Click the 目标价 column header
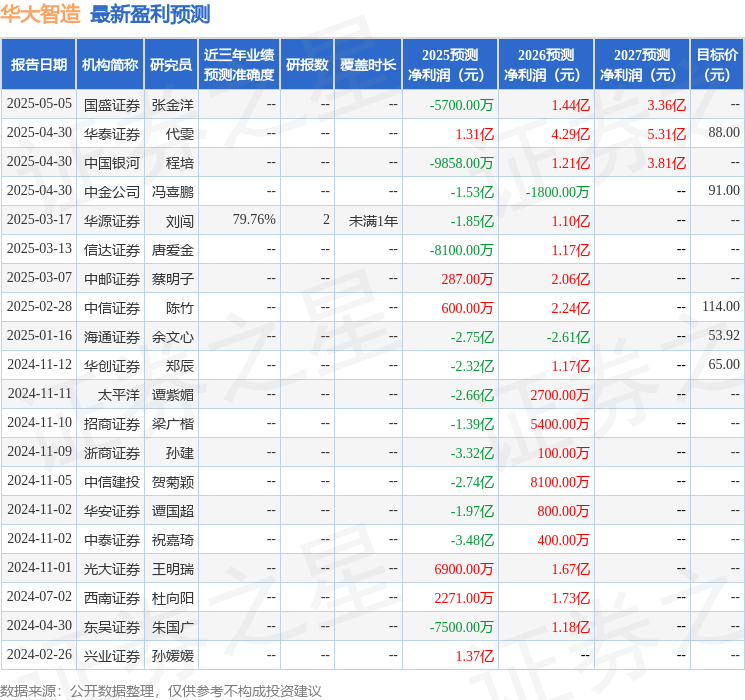The image size is (745, 700). [x=717, y=65]
